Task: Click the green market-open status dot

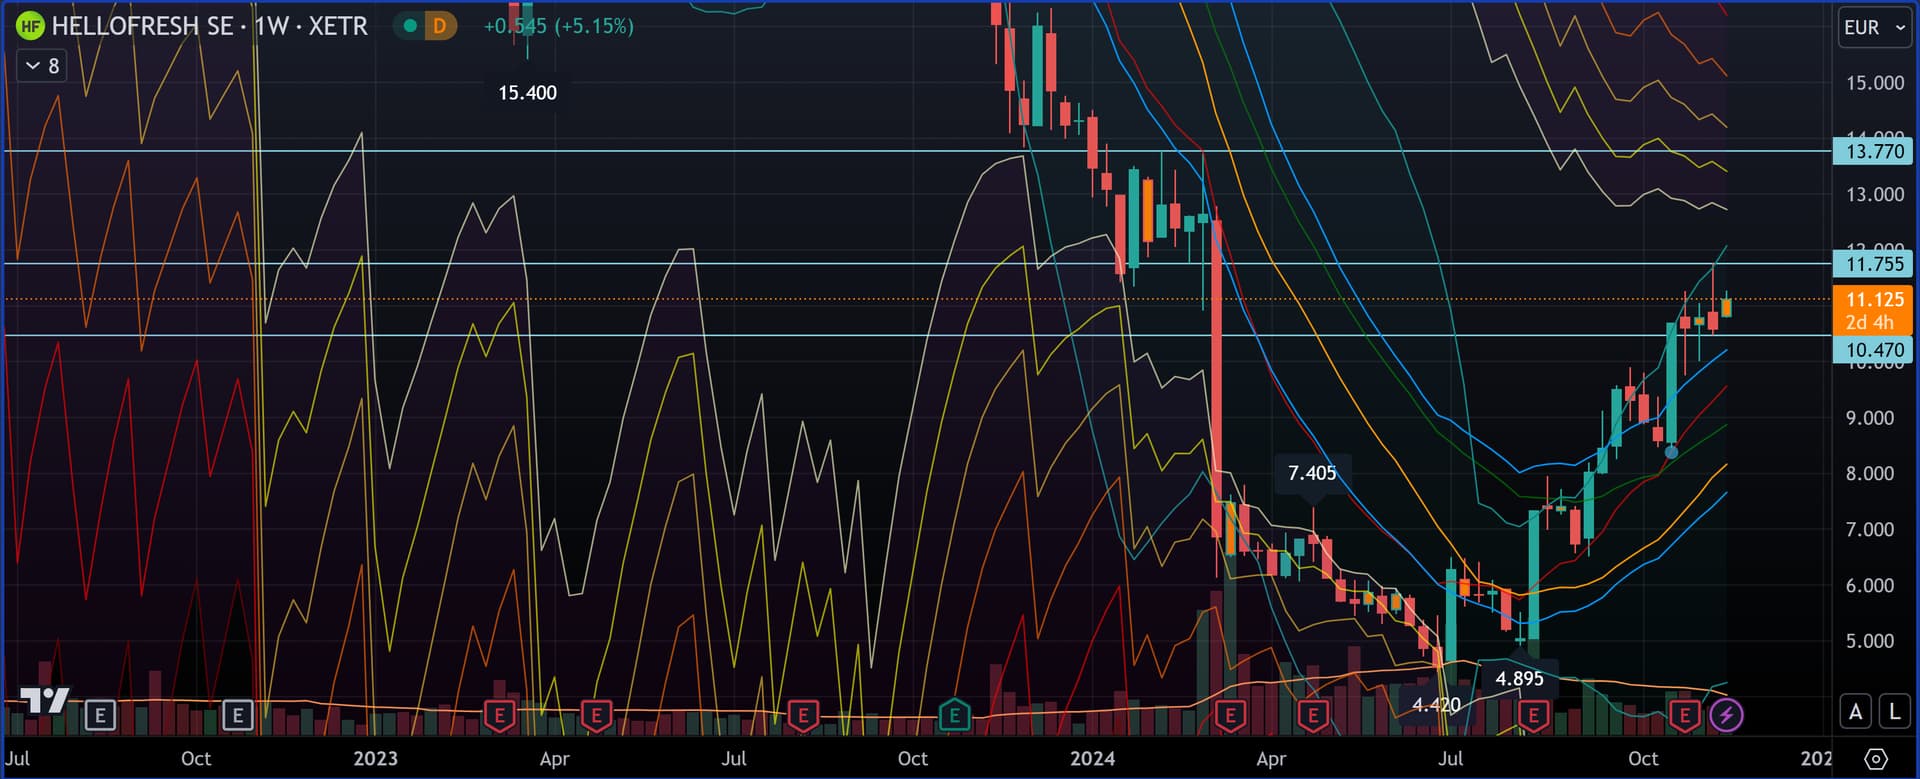Action: [x=410, y=26]
